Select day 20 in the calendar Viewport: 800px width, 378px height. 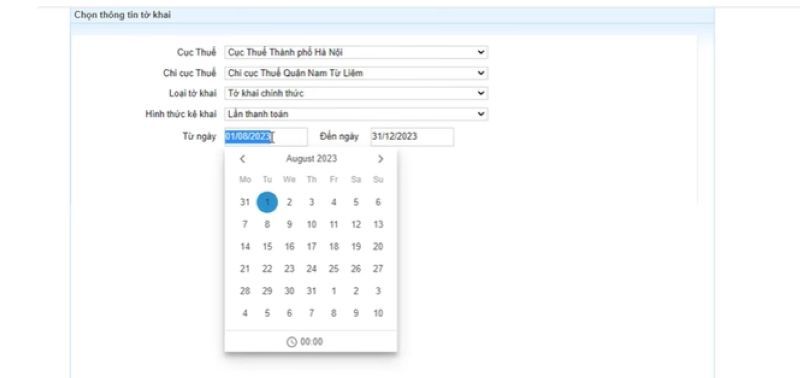click(378, 246)
